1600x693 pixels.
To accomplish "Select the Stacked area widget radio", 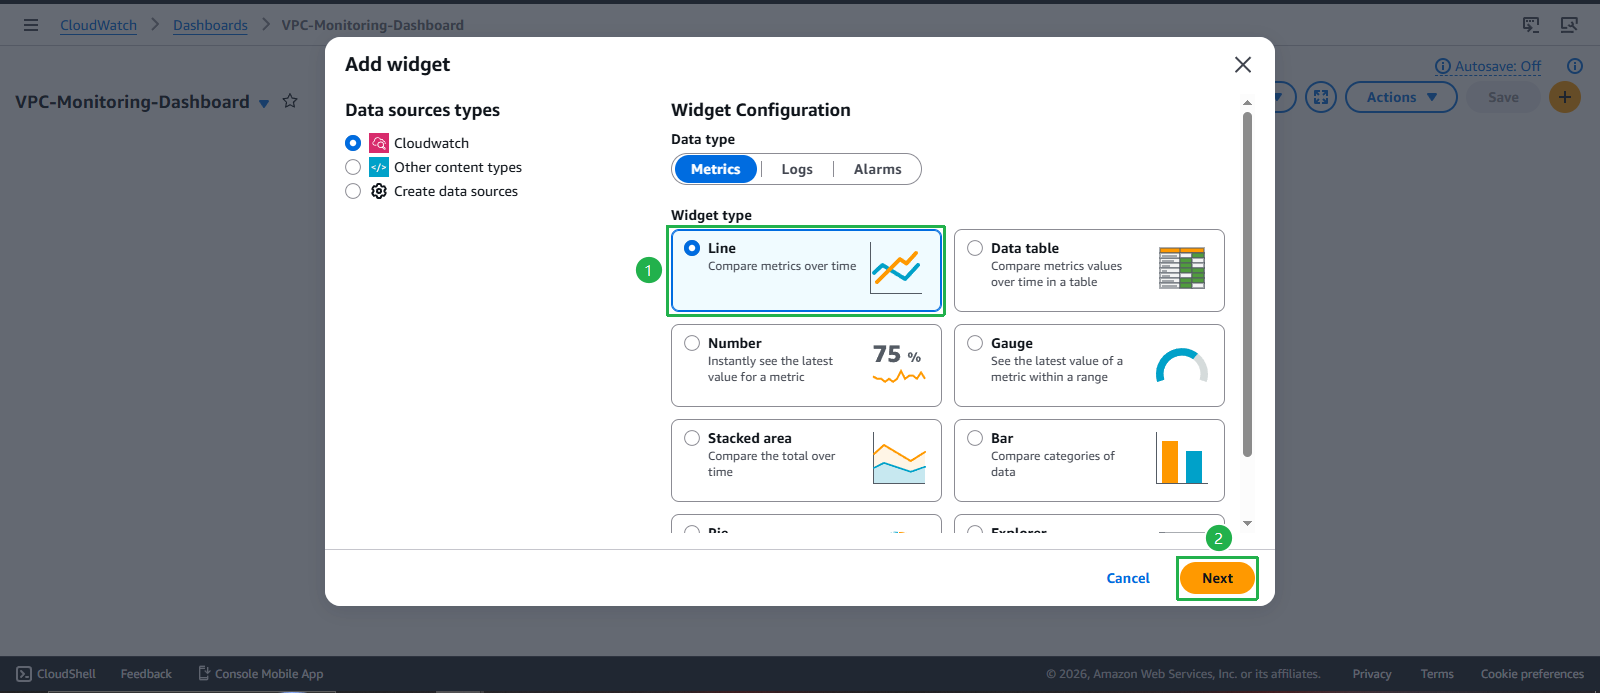I will point(692,438).
